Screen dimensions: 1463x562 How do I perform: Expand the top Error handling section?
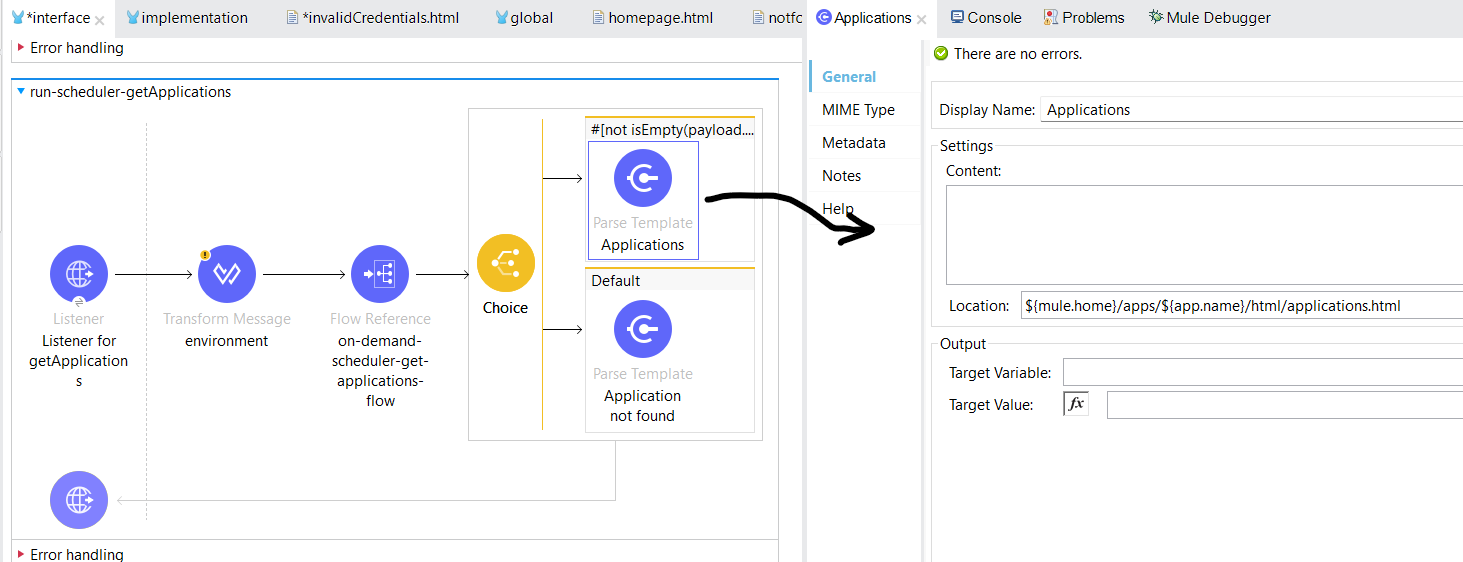pyautogui.click(x=21, y=48)
